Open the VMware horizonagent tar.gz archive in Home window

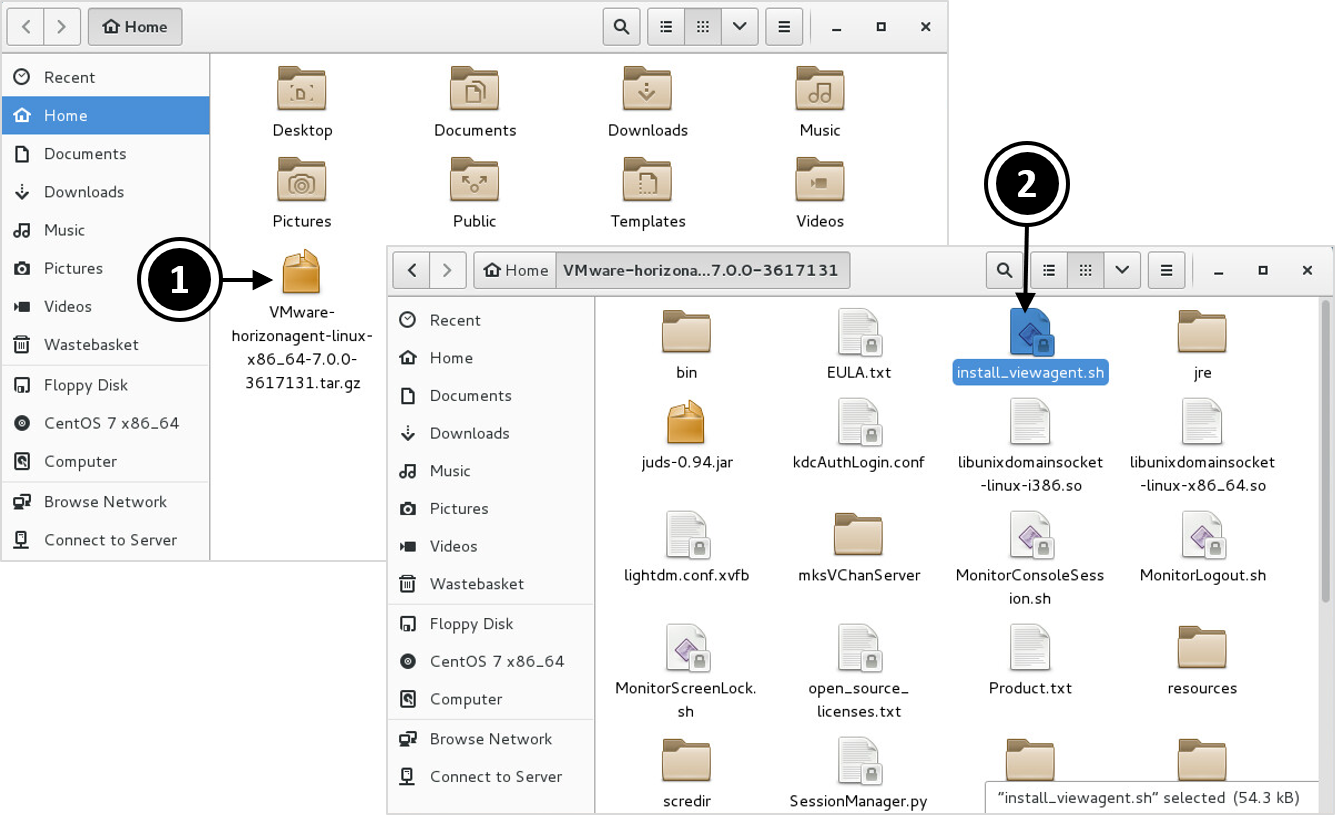[301, 272]
